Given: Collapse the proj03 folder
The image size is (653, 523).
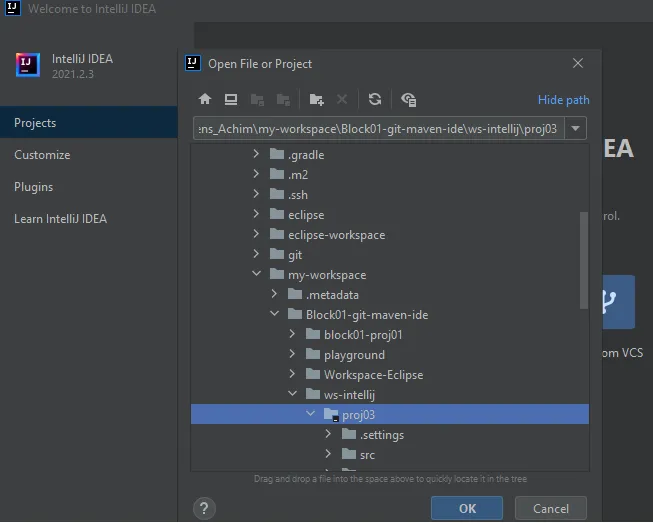Looking at the screenshot, I should pos(311,414).
